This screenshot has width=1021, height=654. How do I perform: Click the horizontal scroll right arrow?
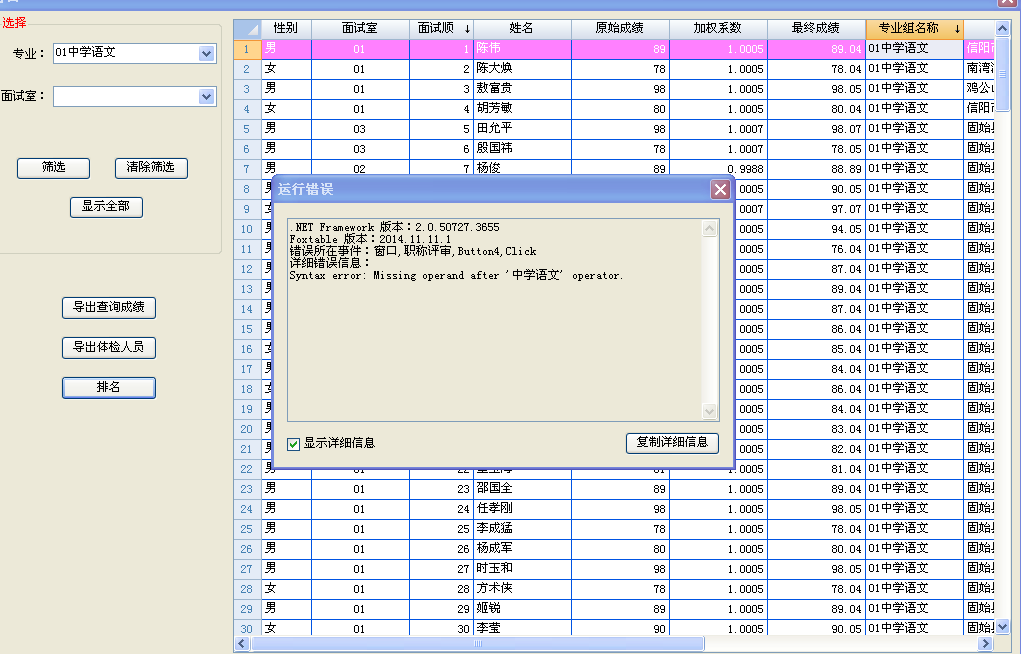(986, 644)
